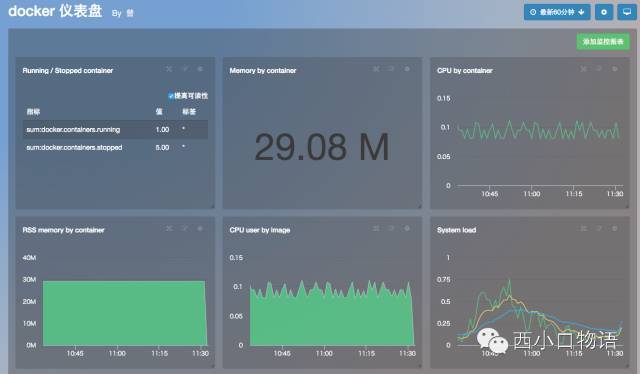The height and width of the screenshot is (374, 640).
Task: Click the green line in CPU by container chart
Action: (538, 130)
